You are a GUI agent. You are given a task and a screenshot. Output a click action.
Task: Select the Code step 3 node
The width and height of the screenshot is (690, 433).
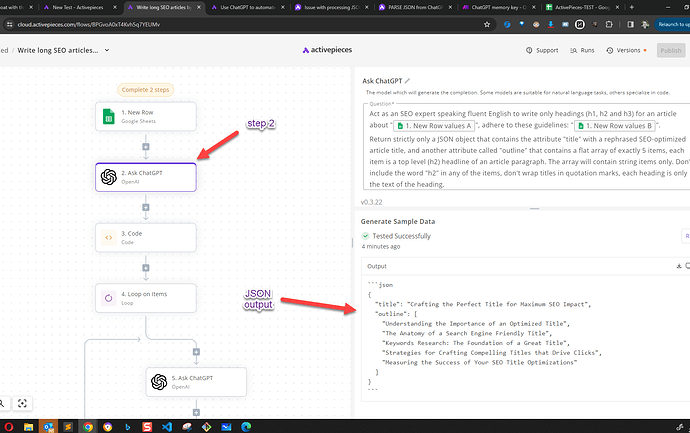pyautogui.click(x=146, y=238)
